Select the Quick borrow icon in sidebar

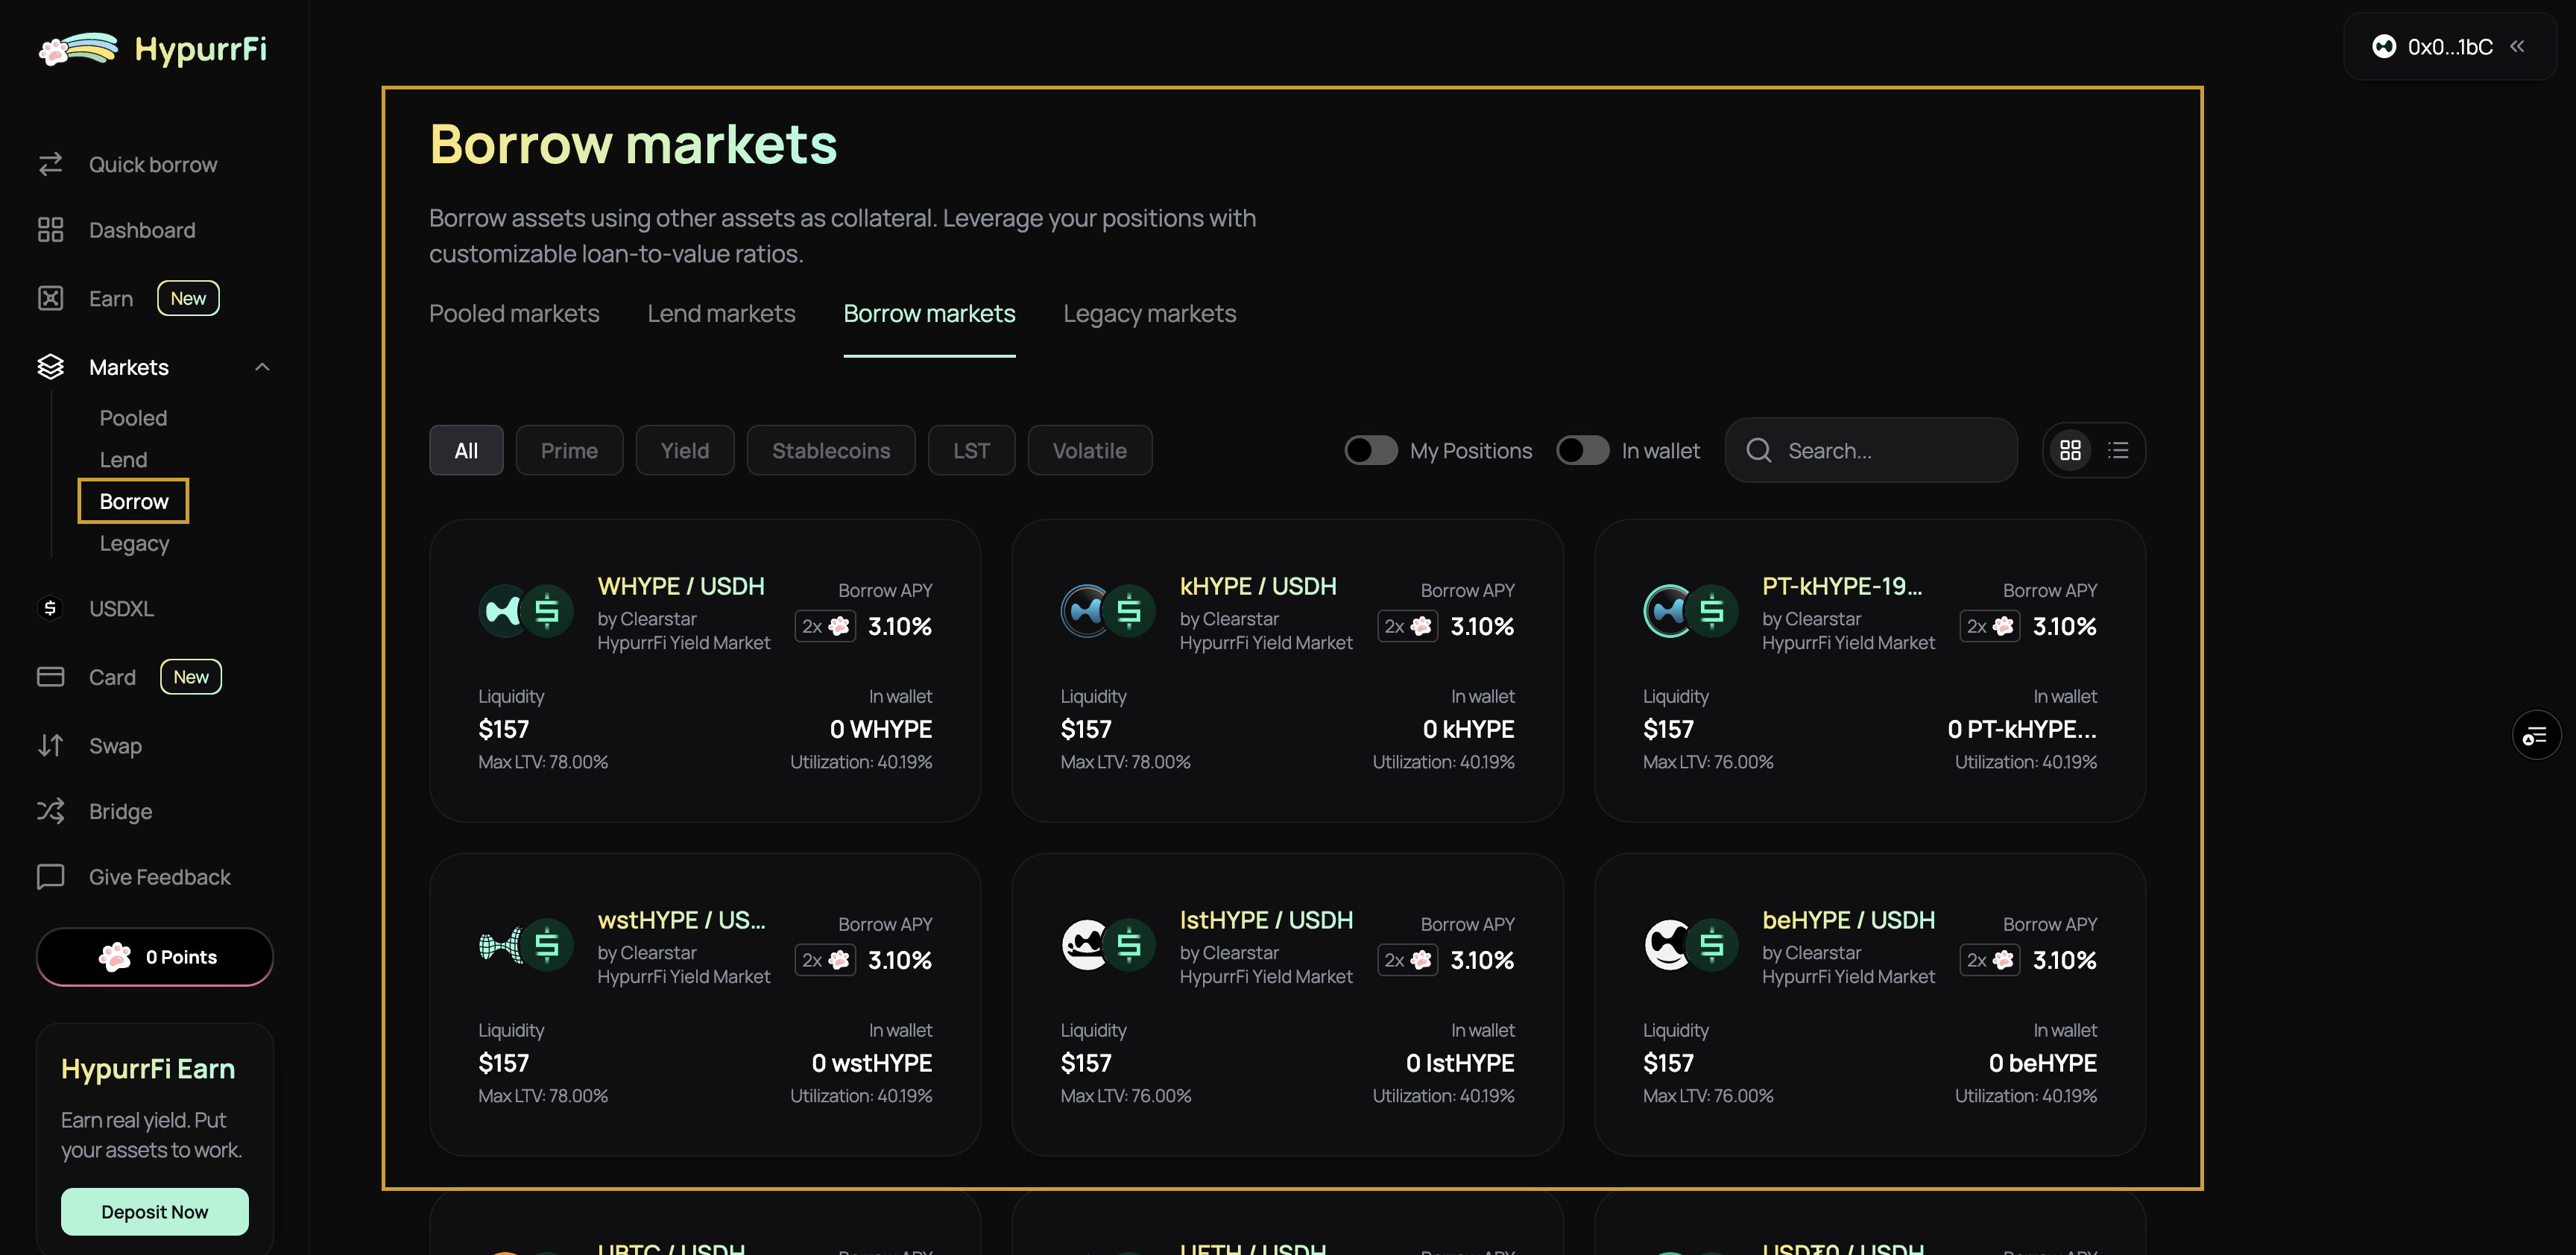coord(51,163)
